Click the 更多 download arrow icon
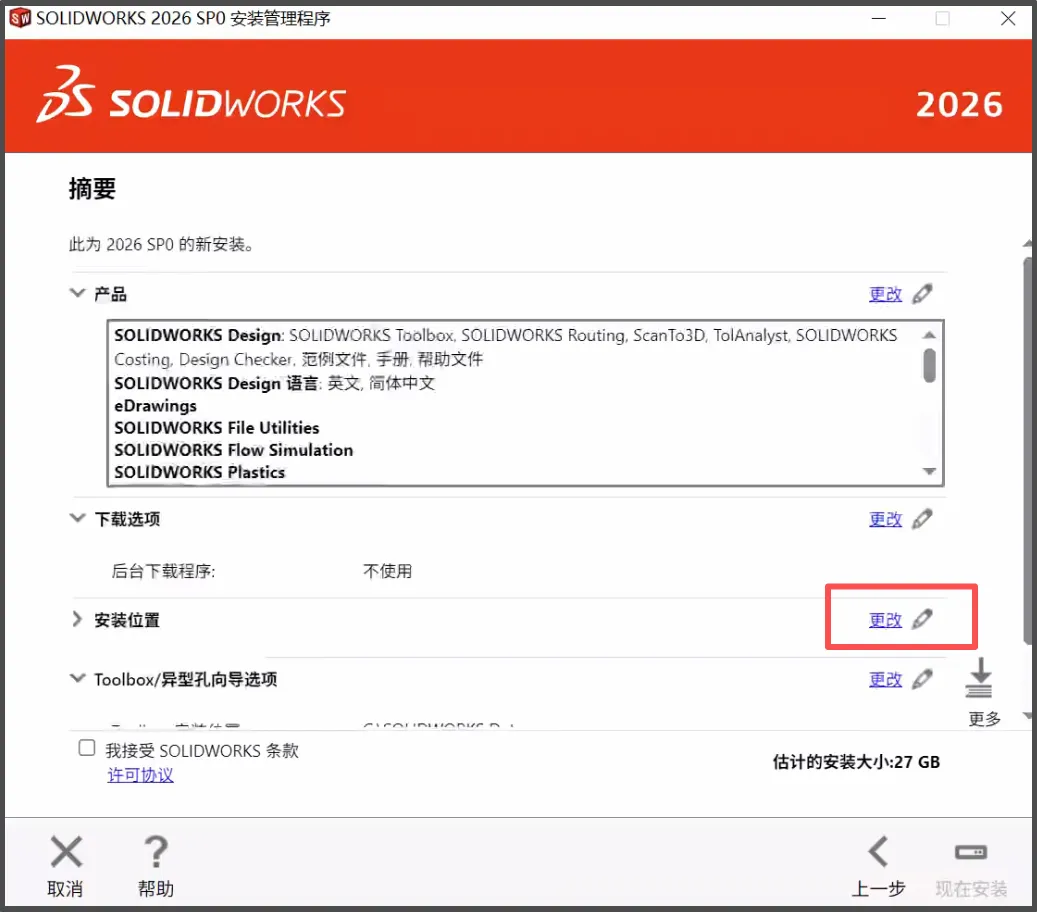1037x912 pixels. click(979, 678)
